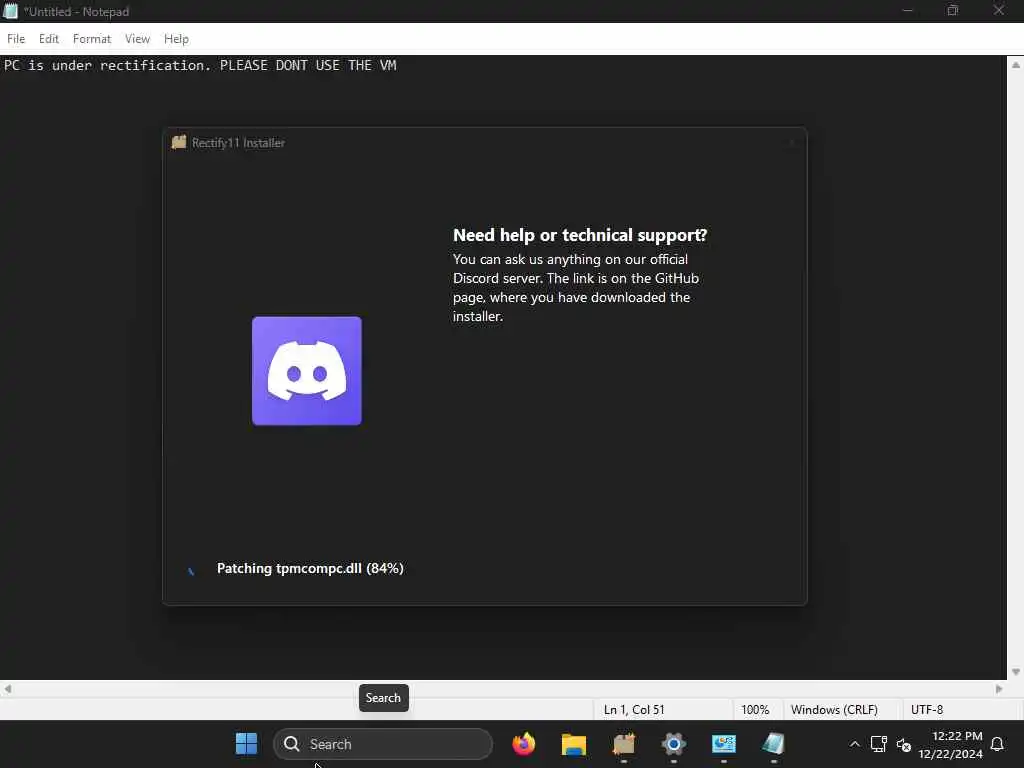Click the 100% zoom status bar entry
Screen dimensions: 1024x768
pyautogui.click(x=755, y=709)
